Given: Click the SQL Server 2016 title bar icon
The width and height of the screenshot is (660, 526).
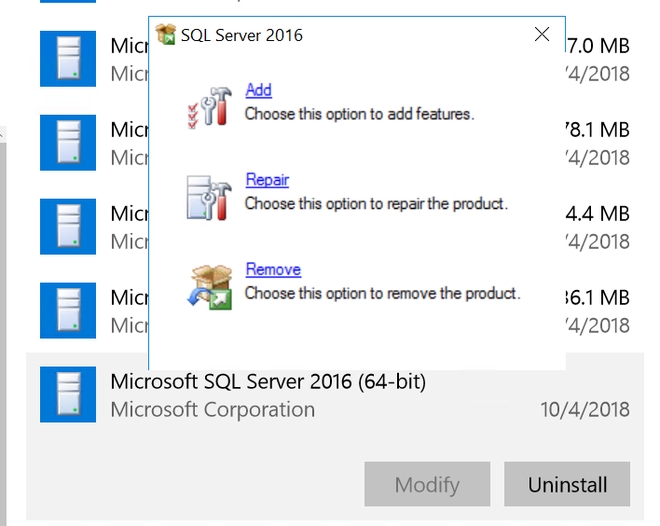Looking at the screenshot, I should coord(166,35).
